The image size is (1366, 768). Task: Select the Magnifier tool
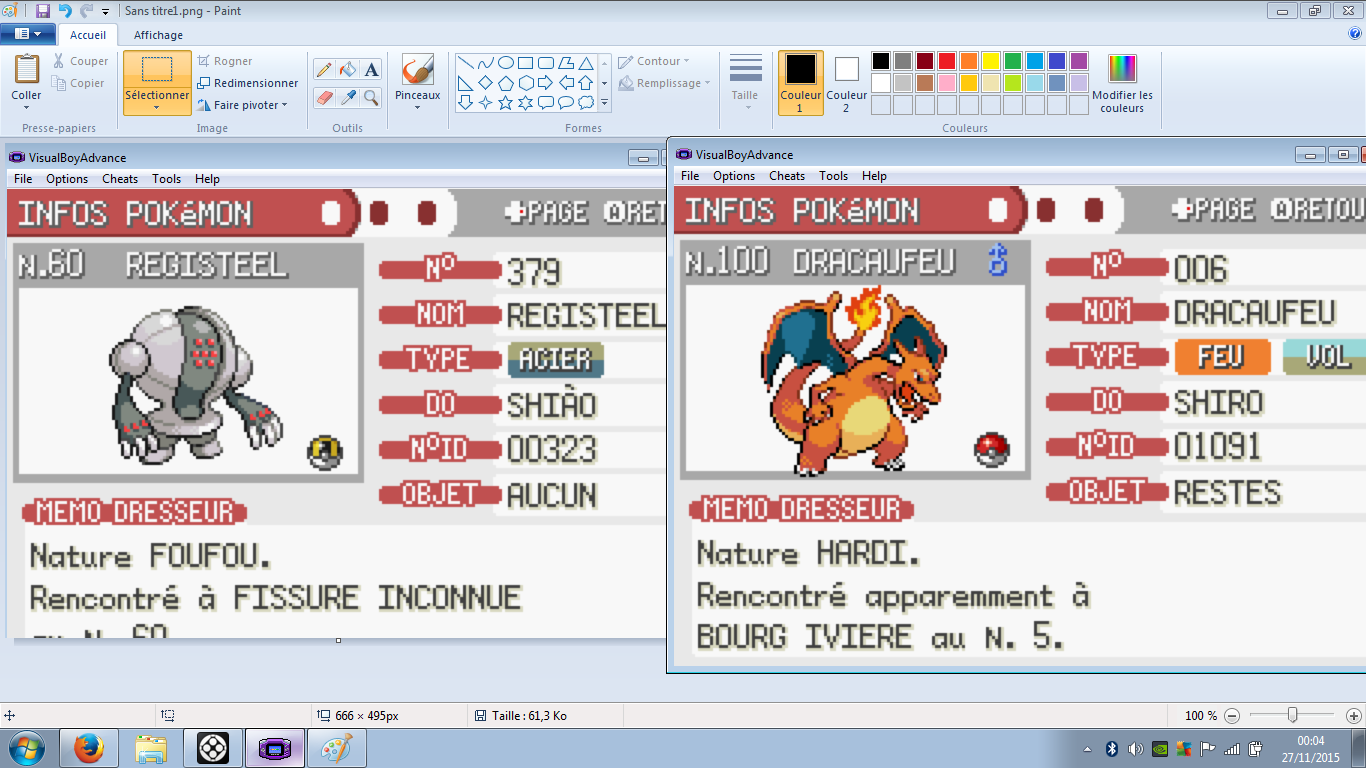point(371,97)
